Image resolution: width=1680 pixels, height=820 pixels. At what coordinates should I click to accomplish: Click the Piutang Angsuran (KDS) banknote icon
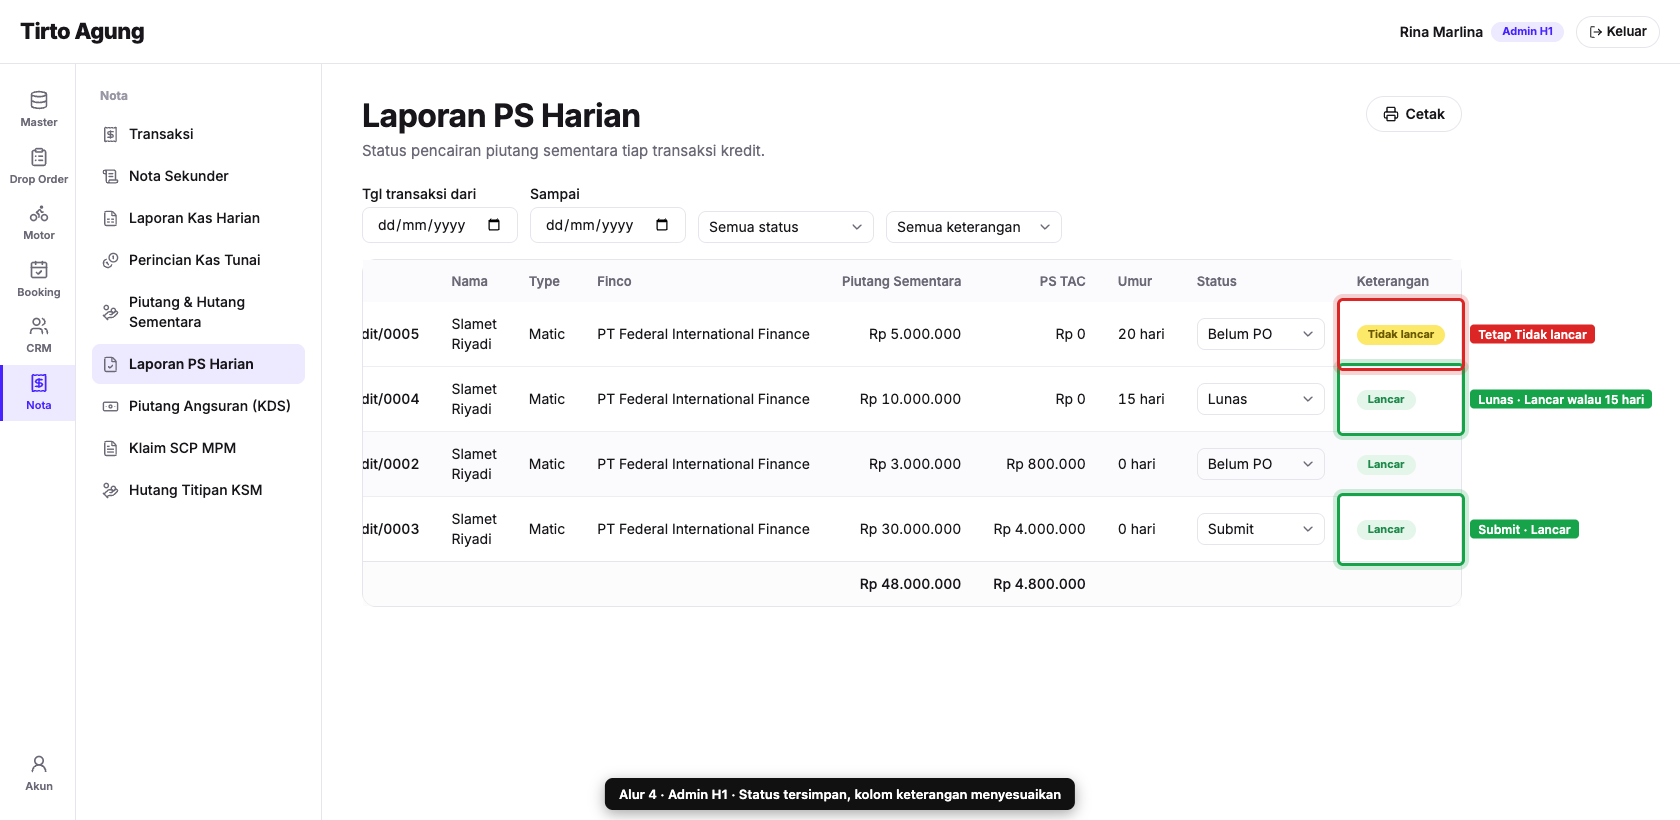coord(111,406)
